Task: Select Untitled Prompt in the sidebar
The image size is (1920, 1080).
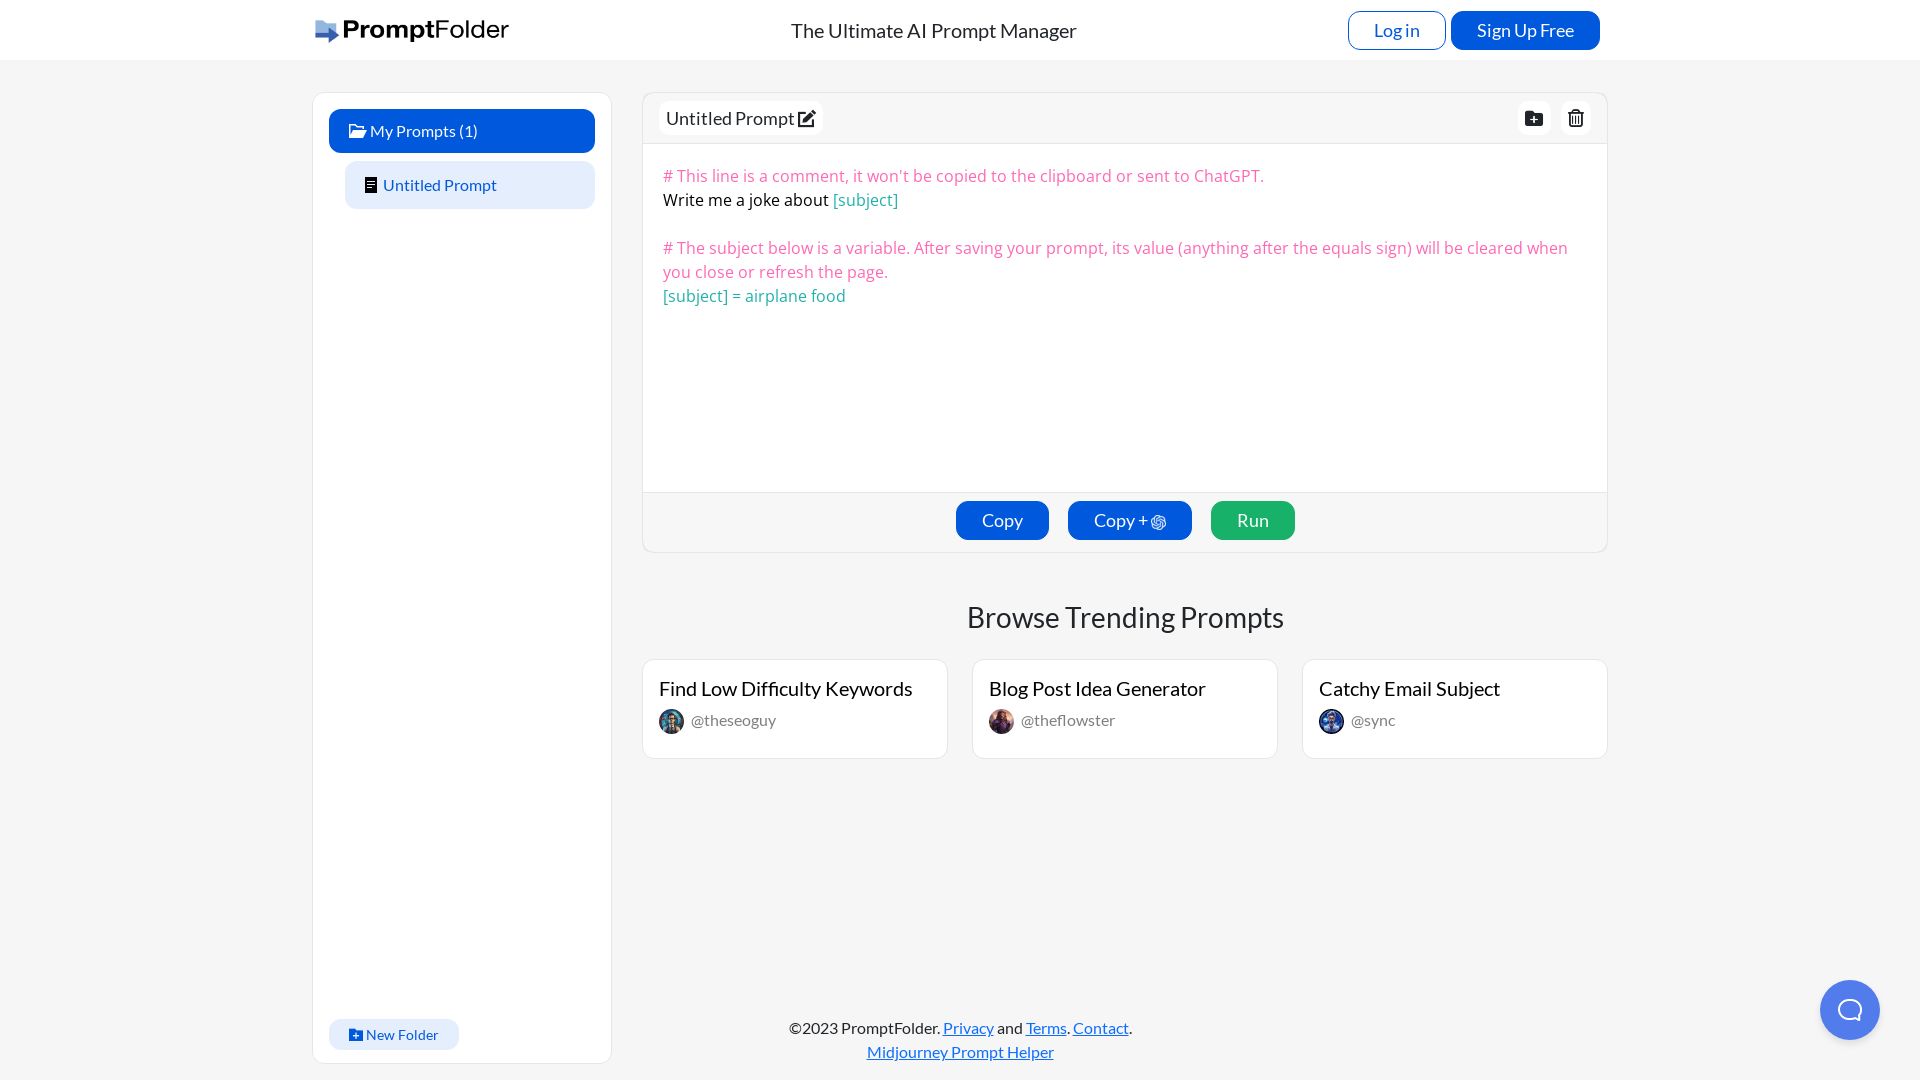Action: (x=440, y=185)
